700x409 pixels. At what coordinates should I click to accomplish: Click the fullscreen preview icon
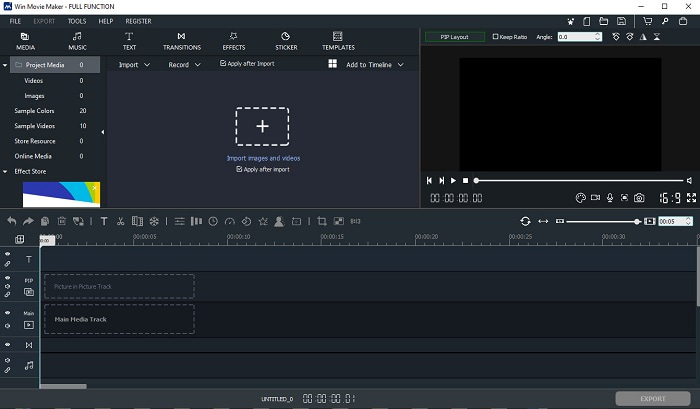click(x=692, y=197)
